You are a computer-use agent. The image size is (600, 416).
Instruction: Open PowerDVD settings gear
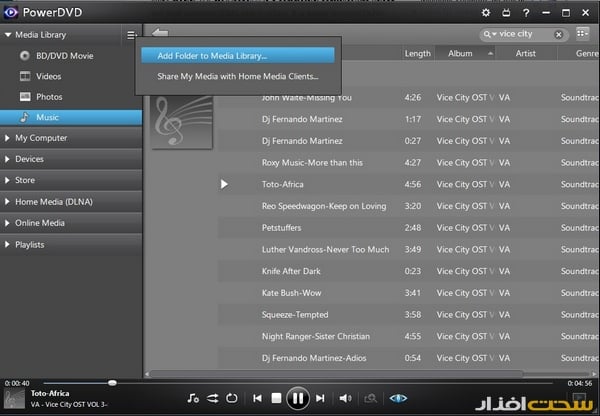pyautogui.click(x=487, y=13)
